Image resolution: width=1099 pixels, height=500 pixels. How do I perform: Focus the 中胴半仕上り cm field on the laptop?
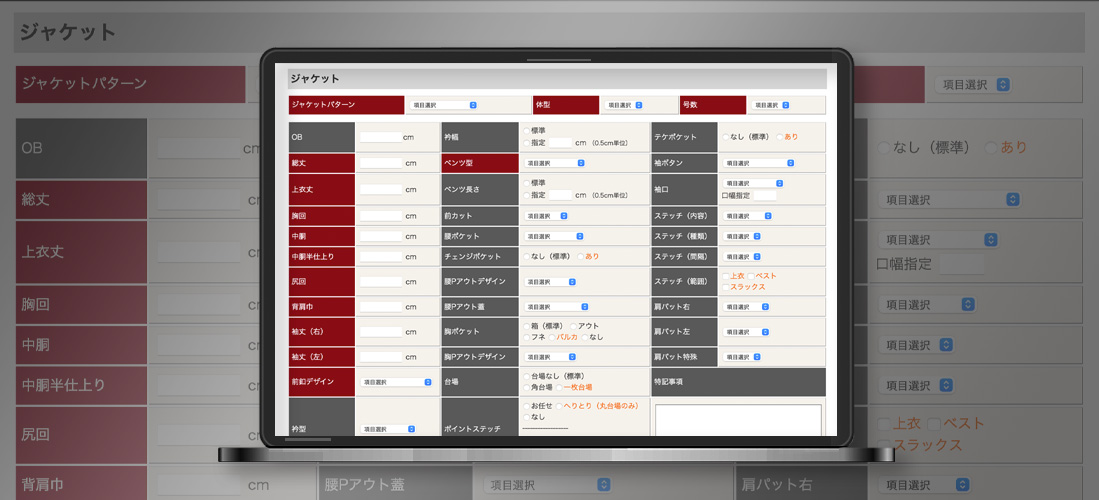(381, 257)
